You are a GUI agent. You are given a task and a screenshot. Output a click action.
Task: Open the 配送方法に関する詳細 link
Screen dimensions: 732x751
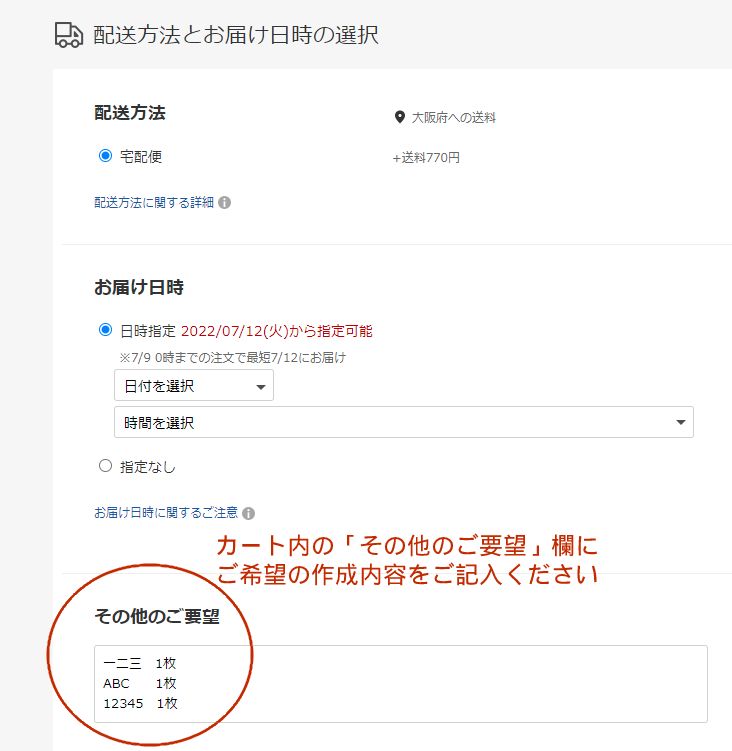point(154,202)
